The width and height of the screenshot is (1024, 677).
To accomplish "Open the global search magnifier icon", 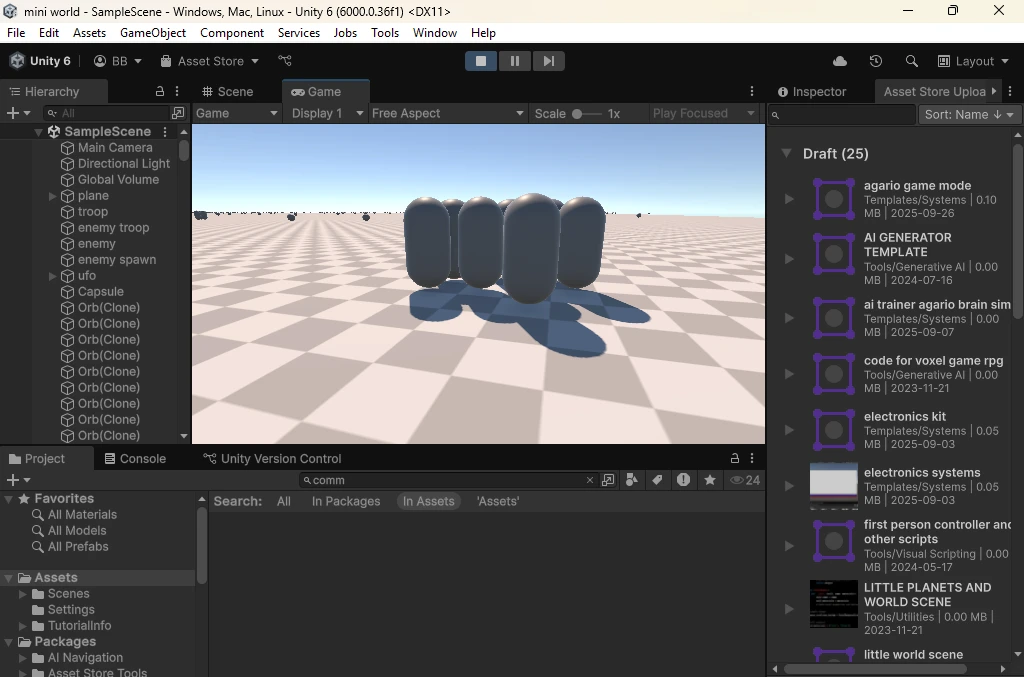I will coord(912,61).
